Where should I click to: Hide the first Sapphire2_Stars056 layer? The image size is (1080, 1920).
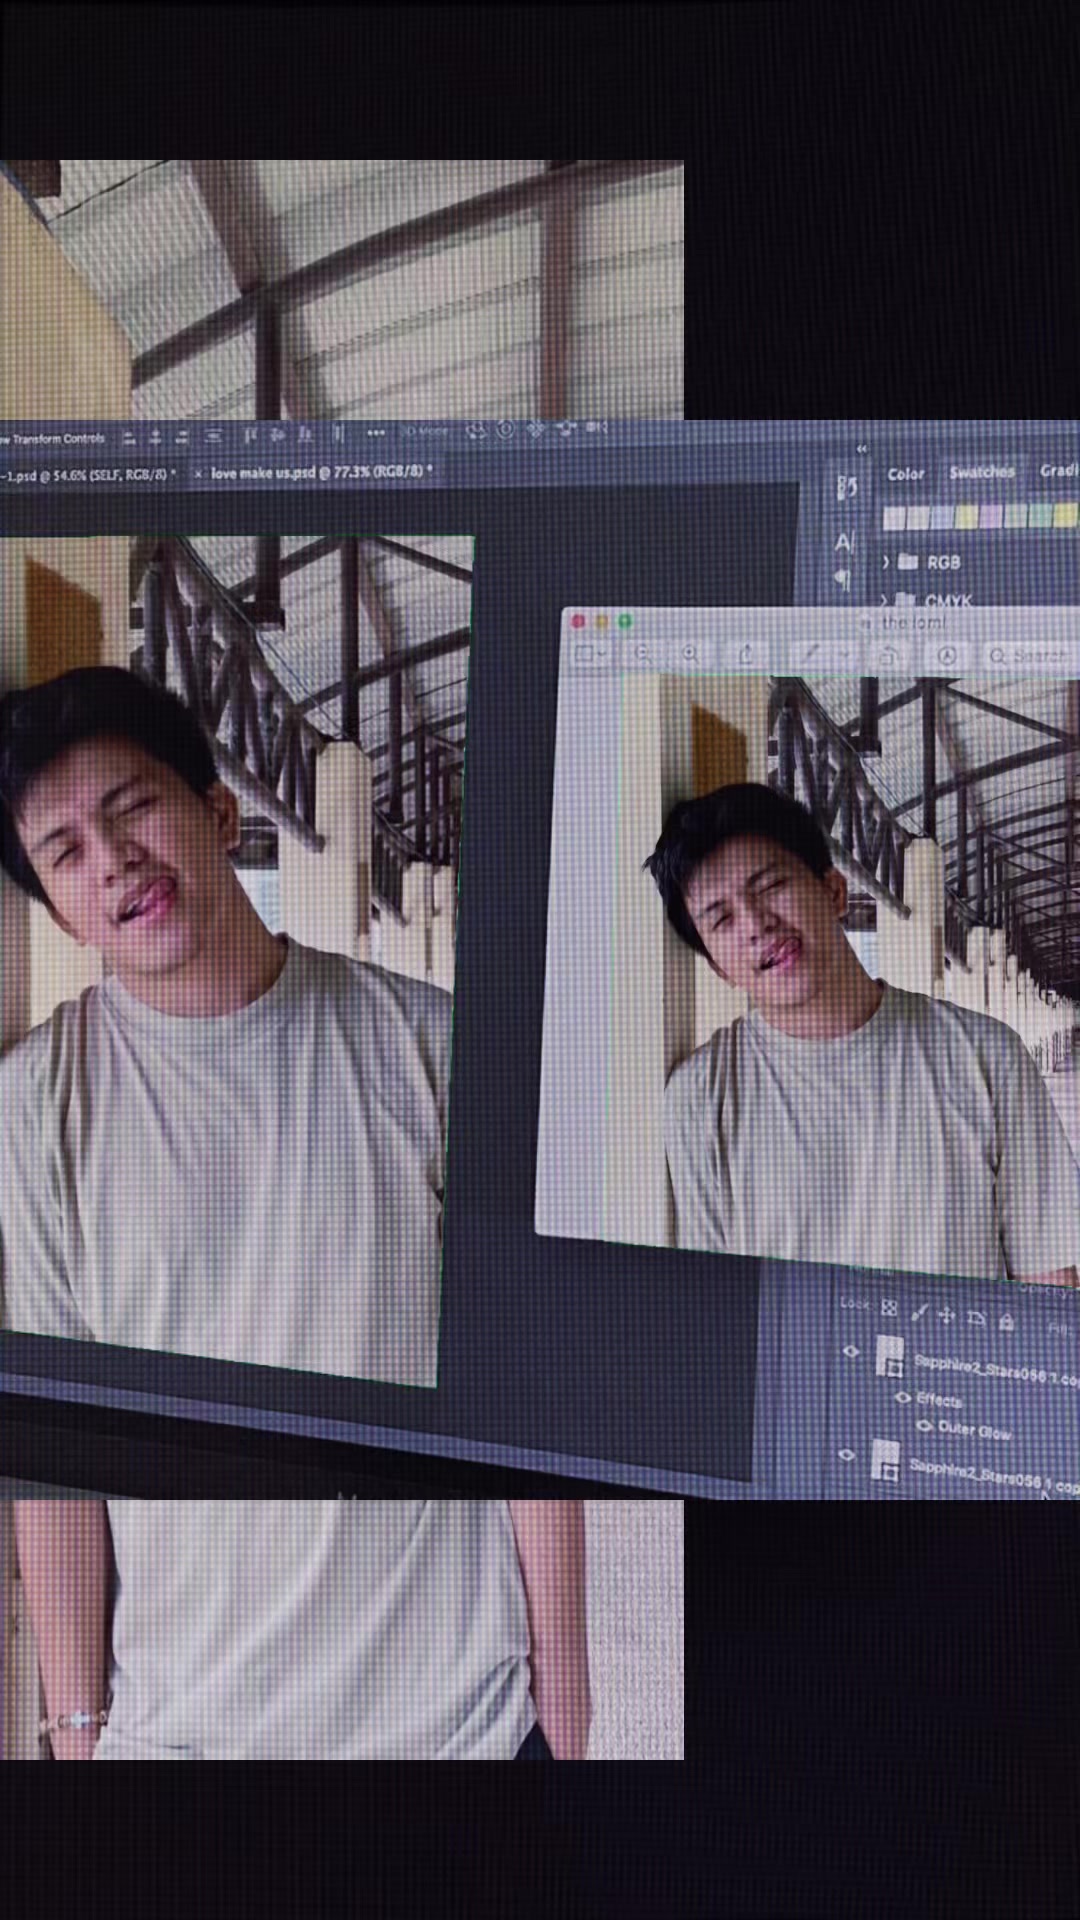tap(851, 1351)
